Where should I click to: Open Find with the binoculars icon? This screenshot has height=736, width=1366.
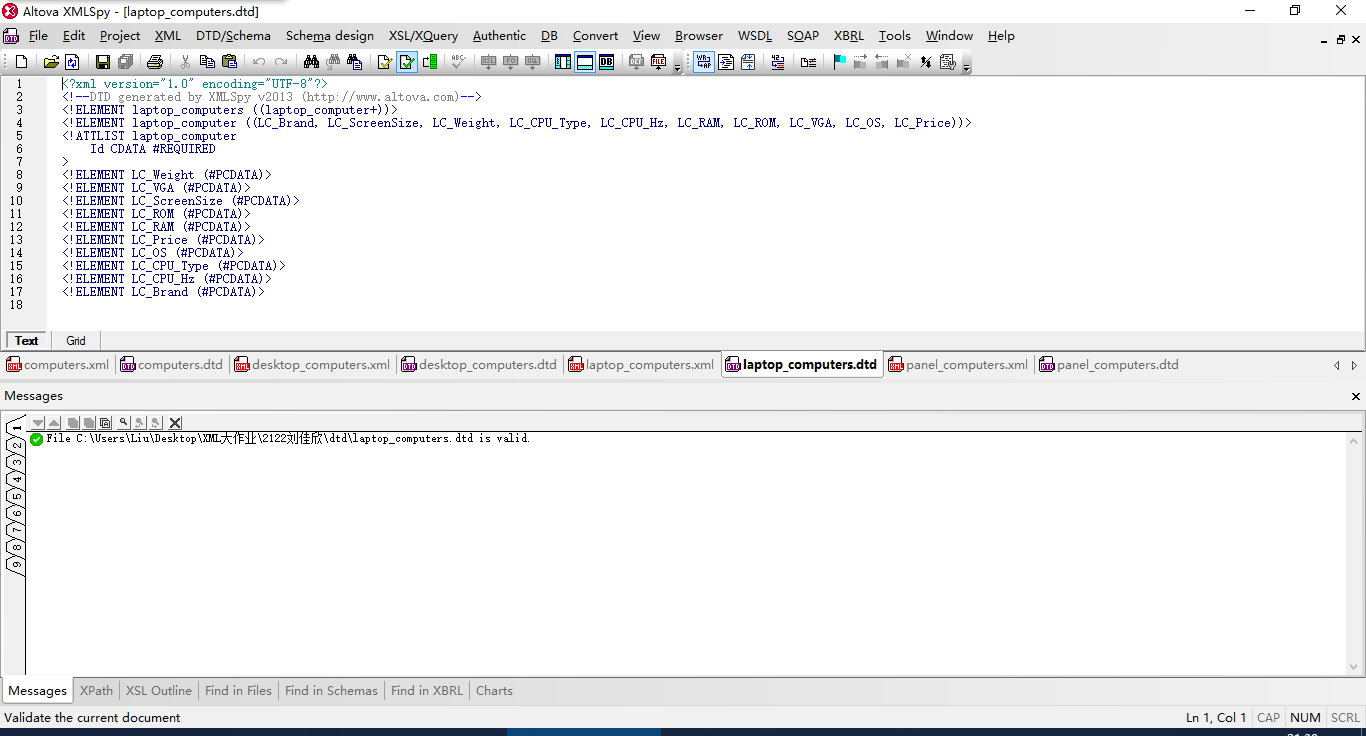(311, 62)
